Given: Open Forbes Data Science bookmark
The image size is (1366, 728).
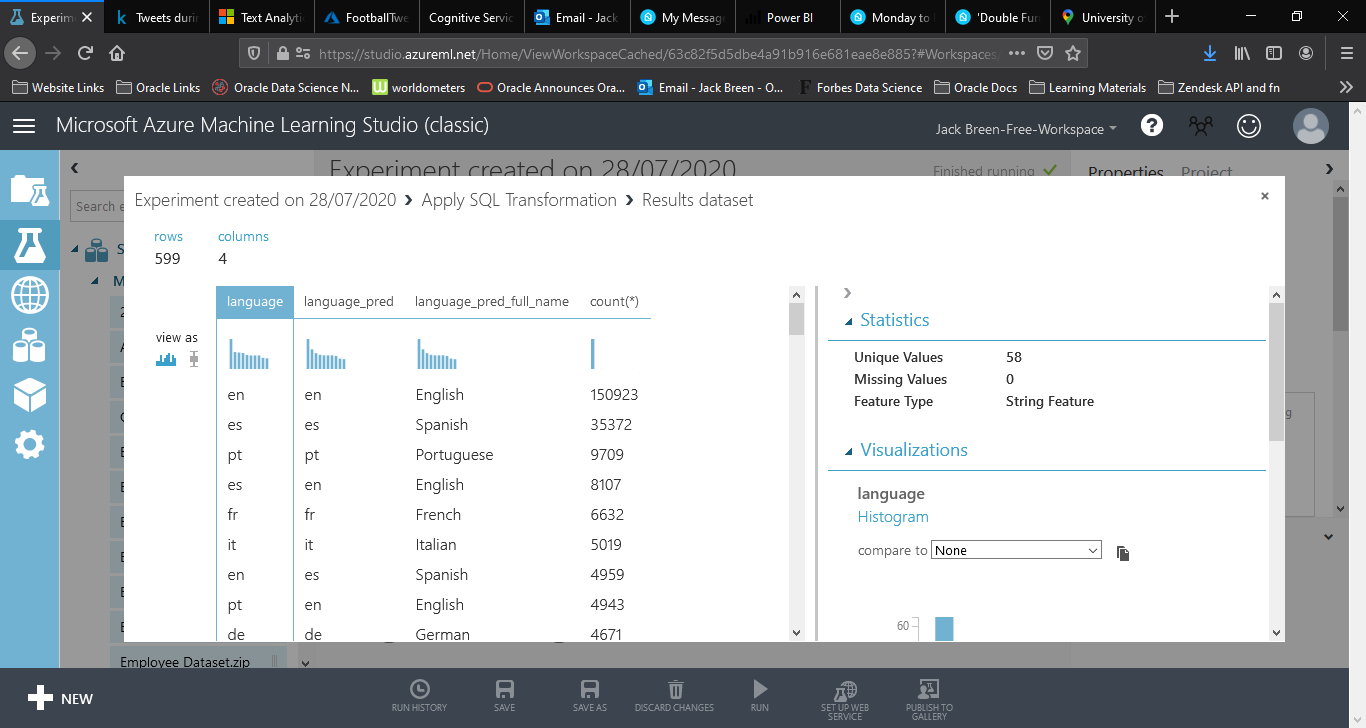Looking at the screenshot, I should click(860, 88).
